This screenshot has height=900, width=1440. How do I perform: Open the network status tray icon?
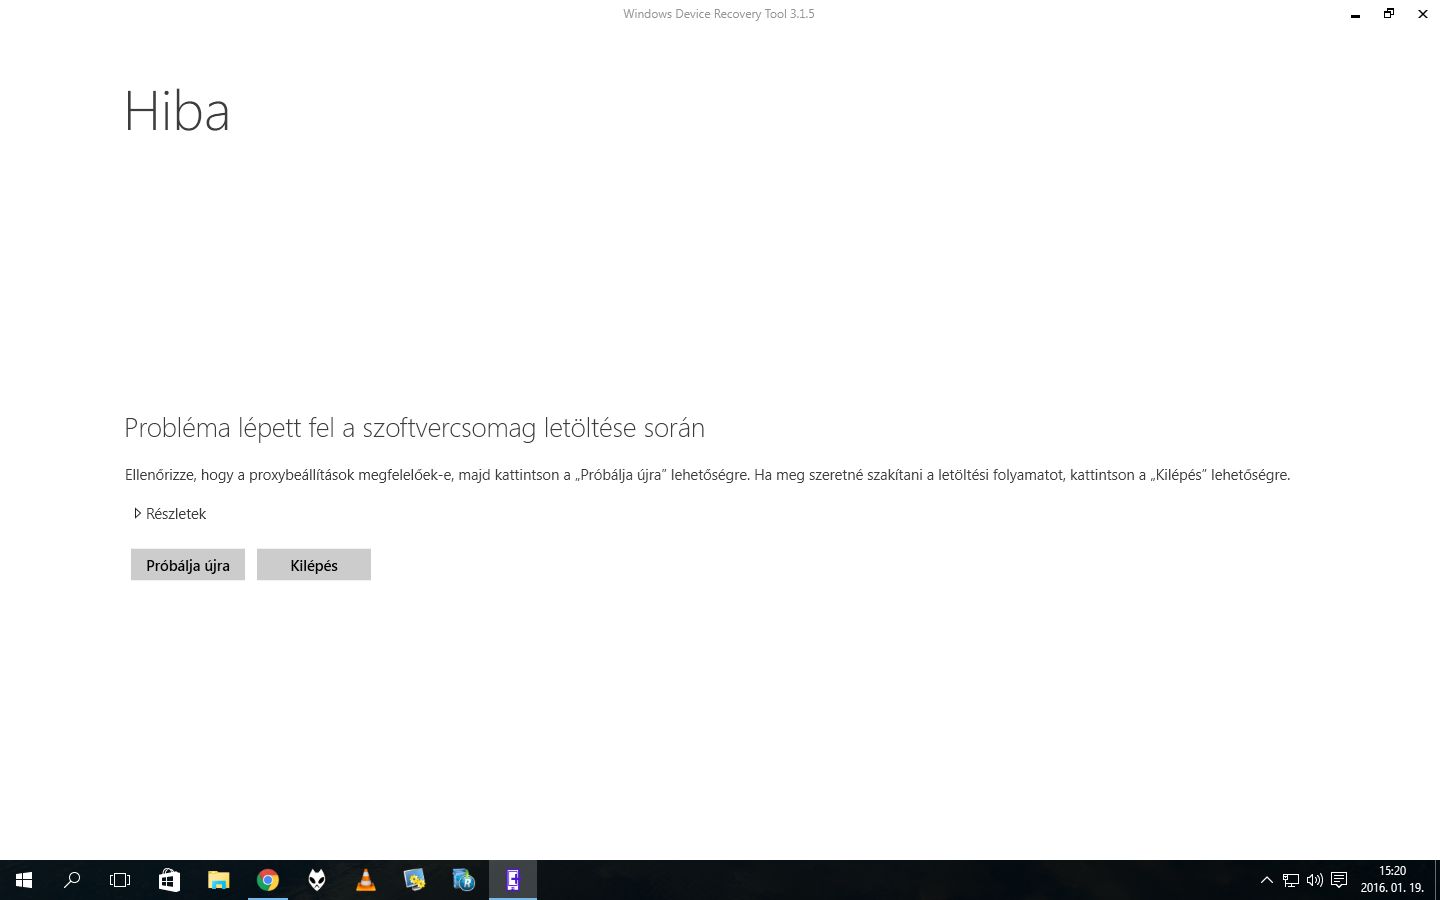[1291, 881]
